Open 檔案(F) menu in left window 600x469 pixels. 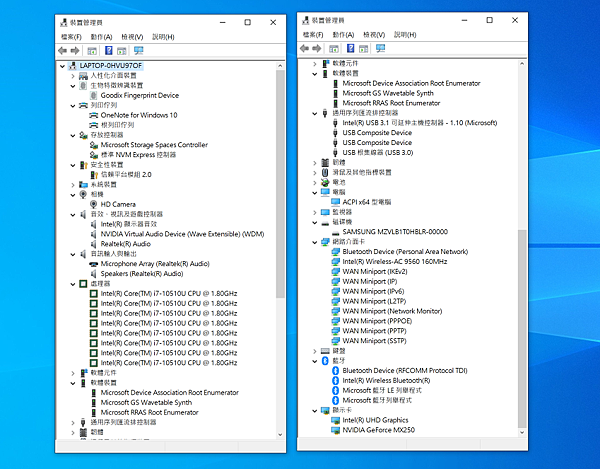(x=71, y=37)
